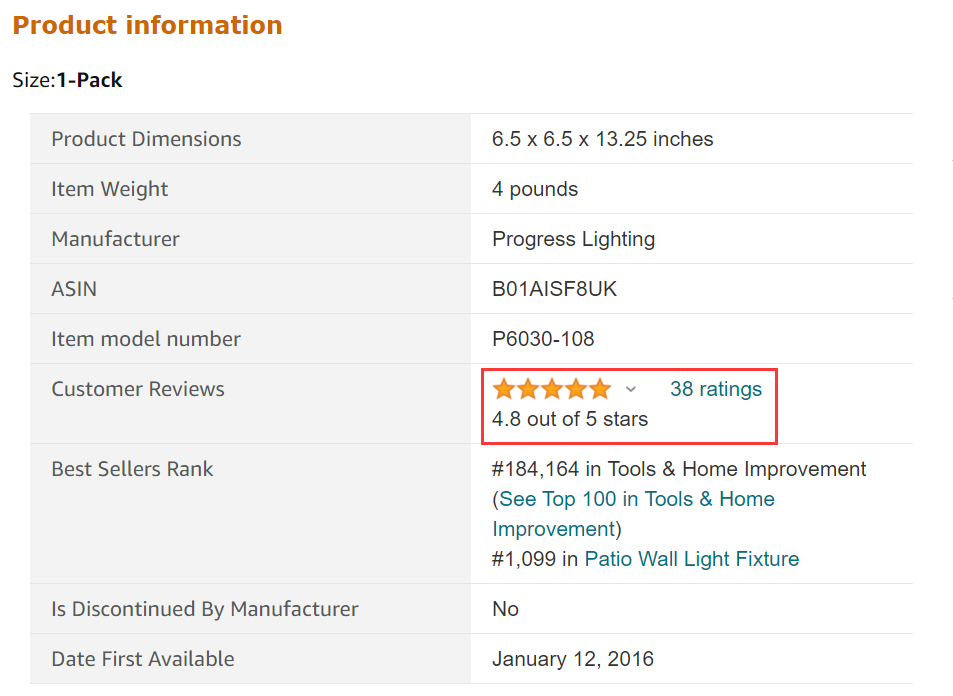
Task: Click the 4 pounds weight value
Action: [534, 189]
